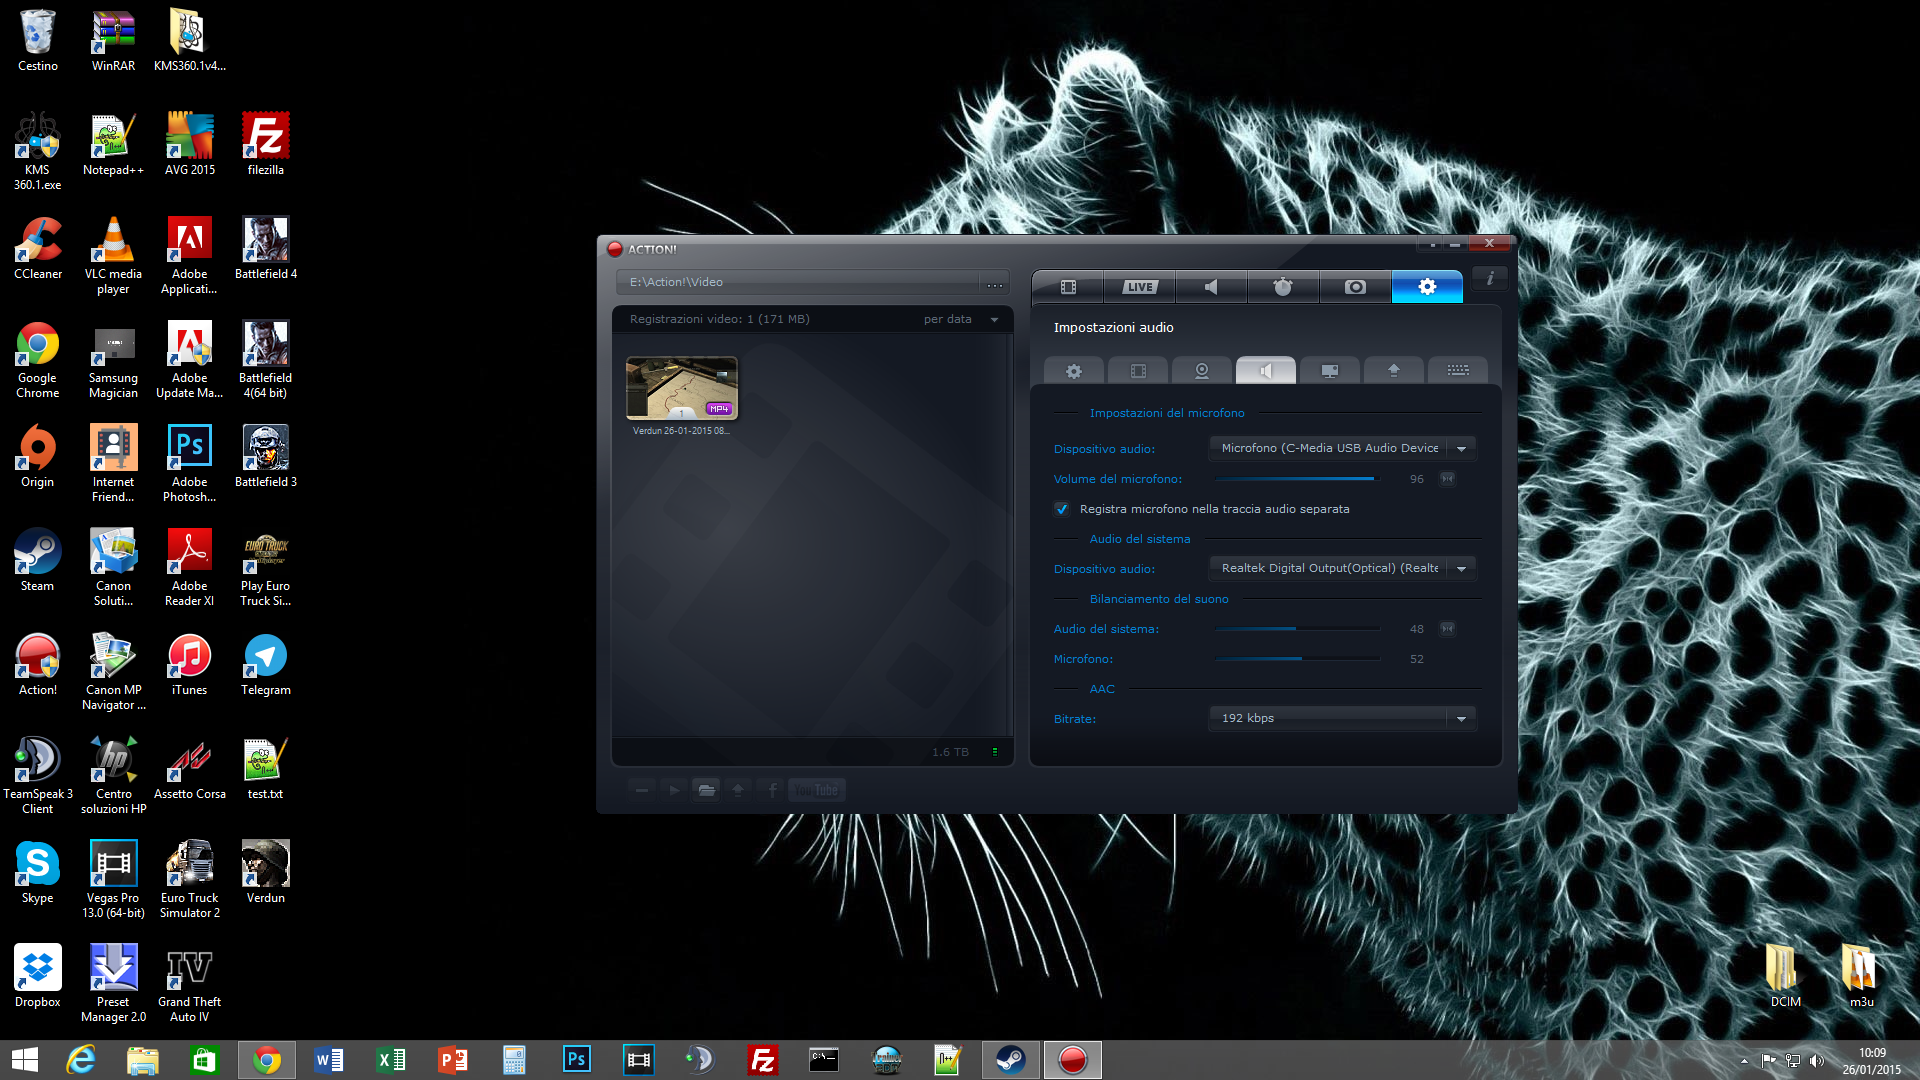1920x1080 pixels.
Task: Click the Microfono balance slider
Action: [x=1296, y=659]
